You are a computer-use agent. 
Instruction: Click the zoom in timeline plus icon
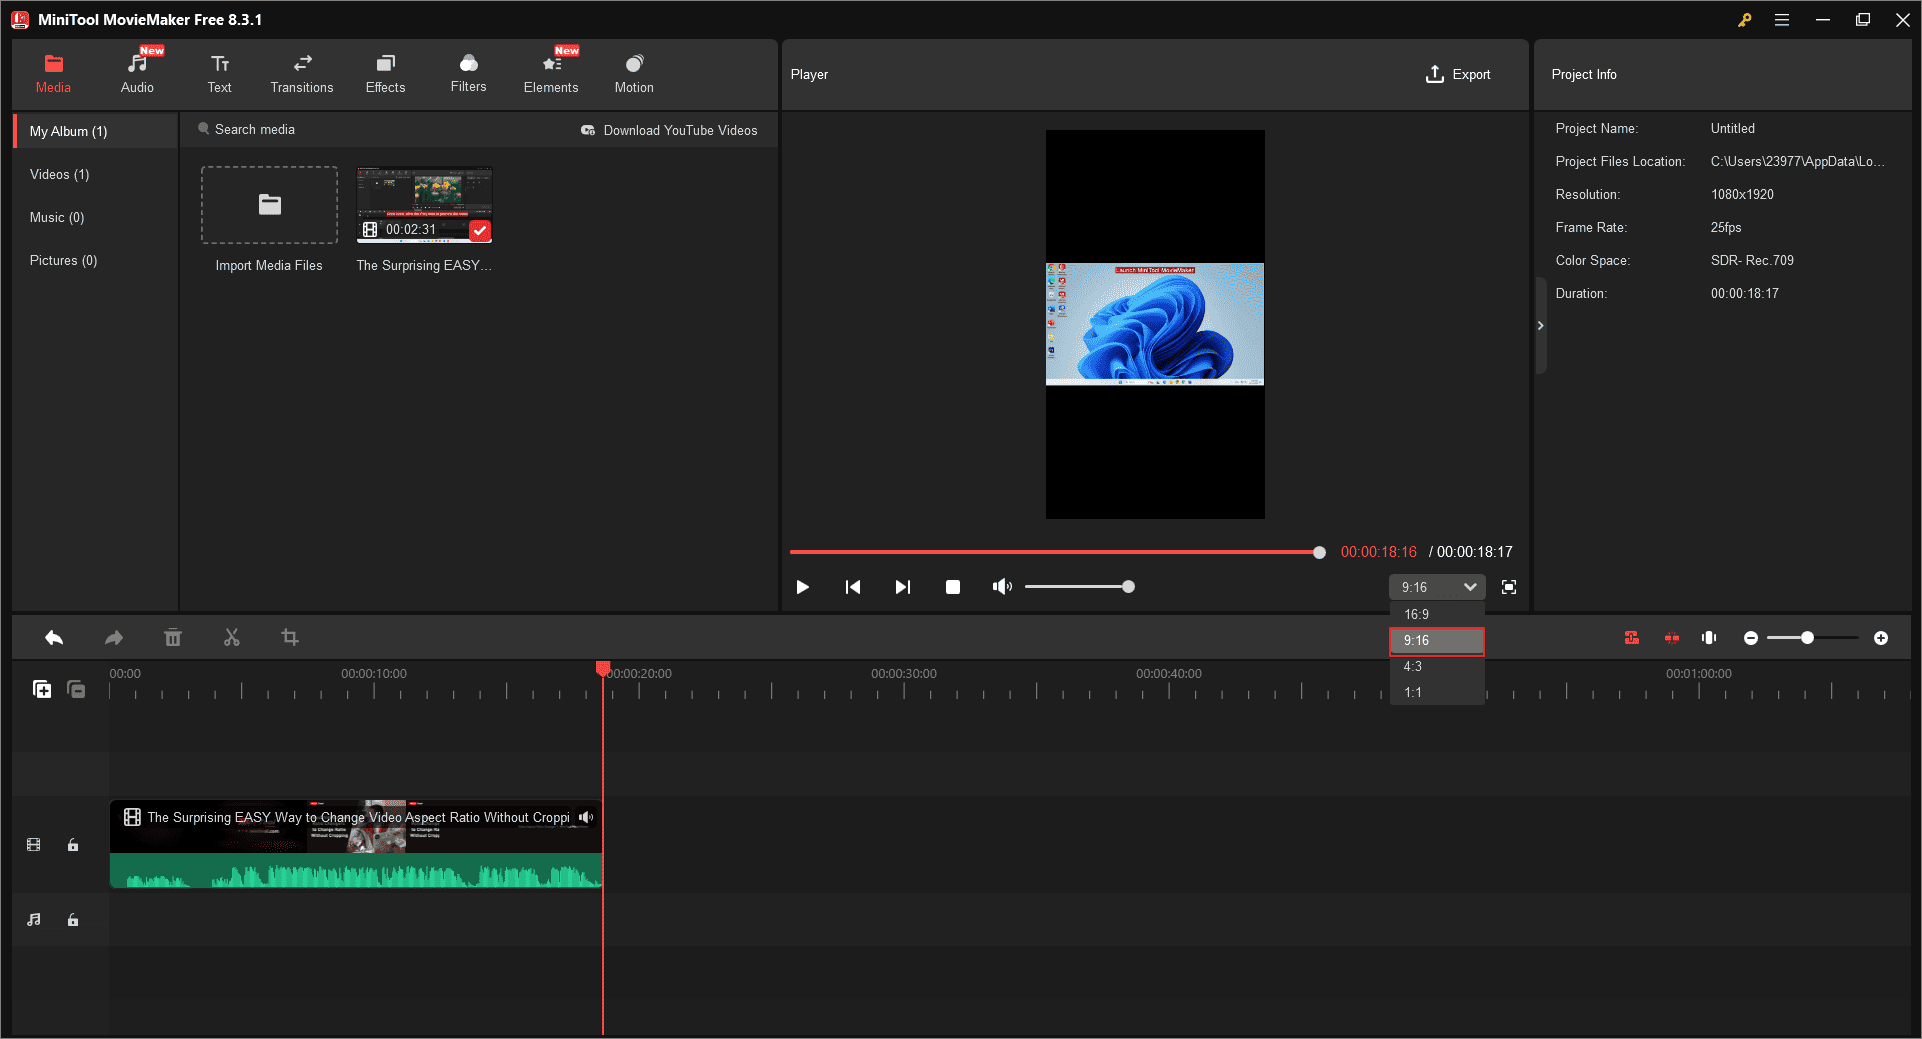pos(1881,638)
